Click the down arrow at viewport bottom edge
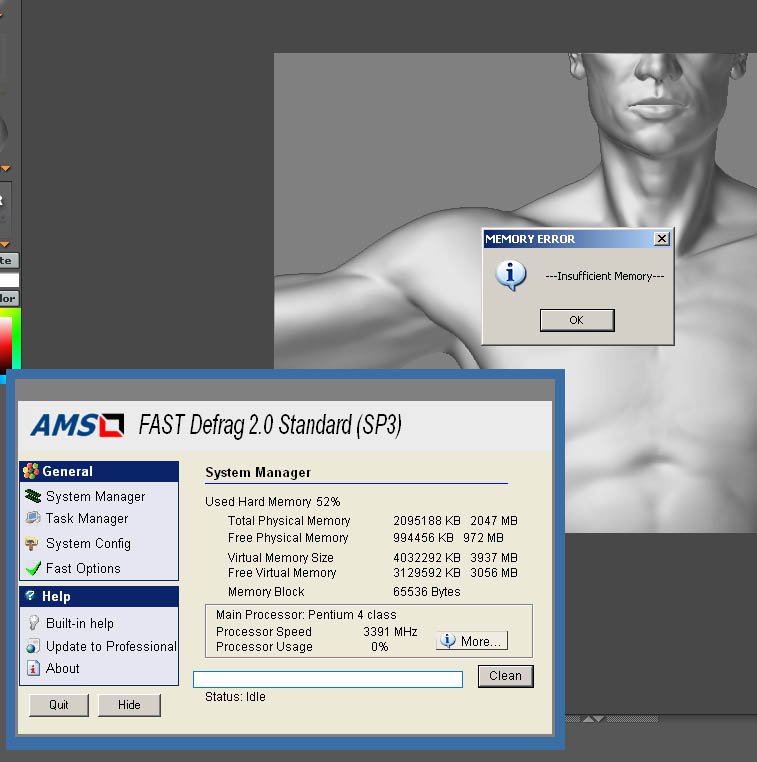The height and width of the screenshot is (762, 757). pyautogui.click(x=599, y=719)
